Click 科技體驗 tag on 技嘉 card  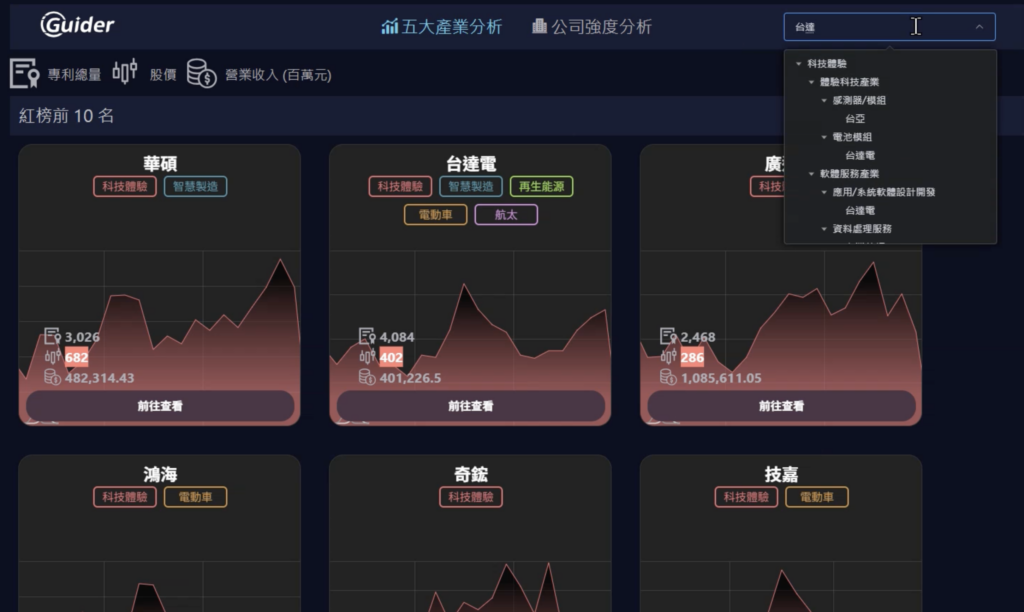746,496
